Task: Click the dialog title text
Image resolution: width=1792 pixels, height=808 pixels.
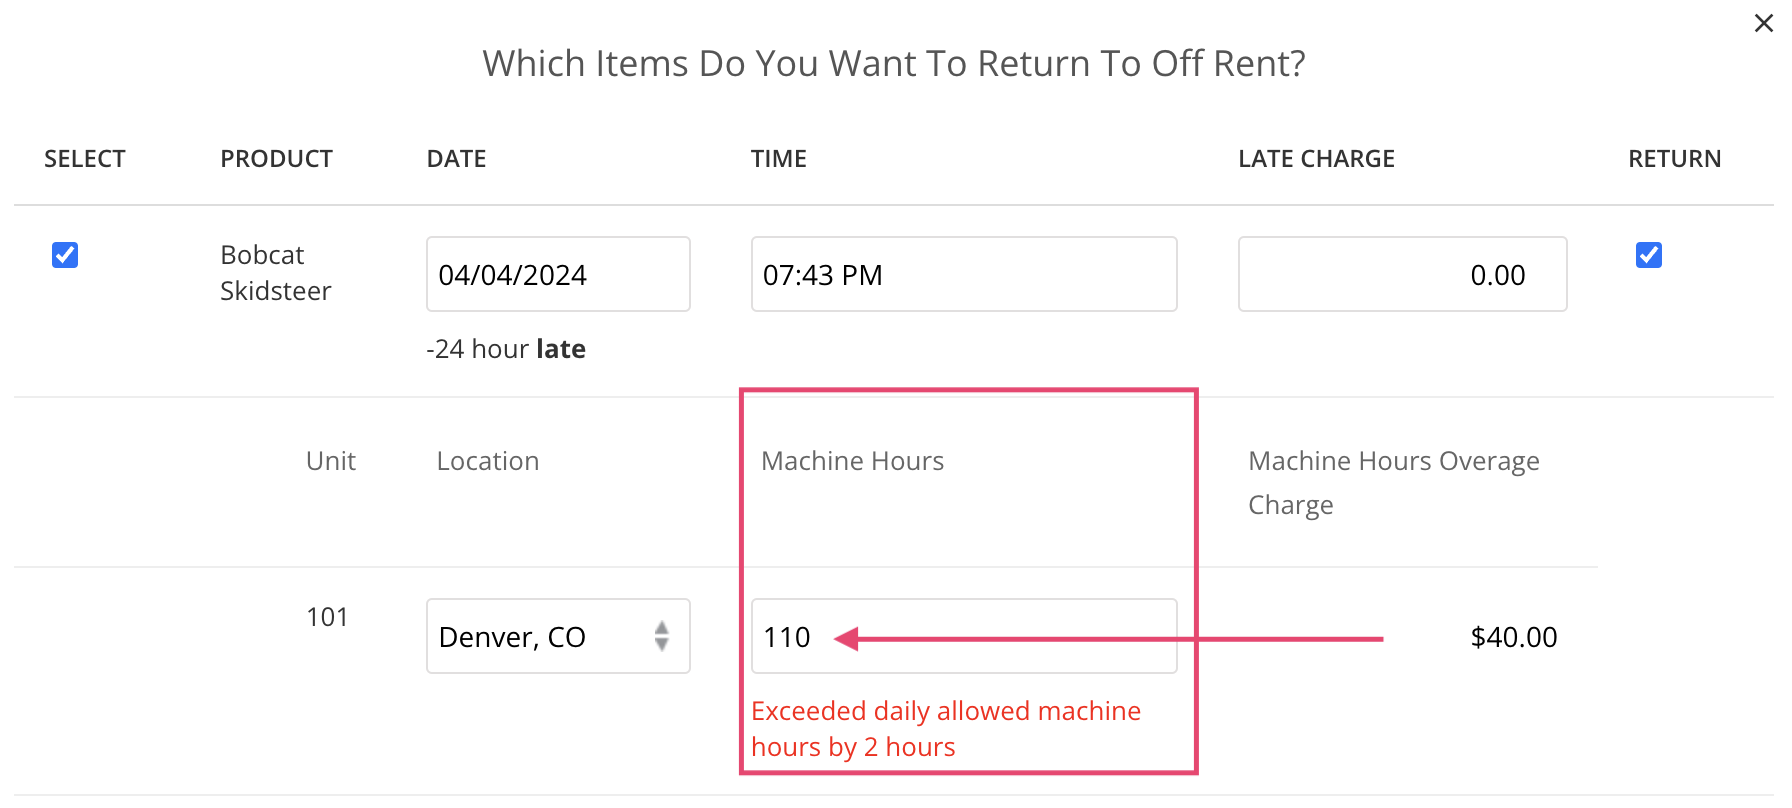Action: click(x=895, y=62)
